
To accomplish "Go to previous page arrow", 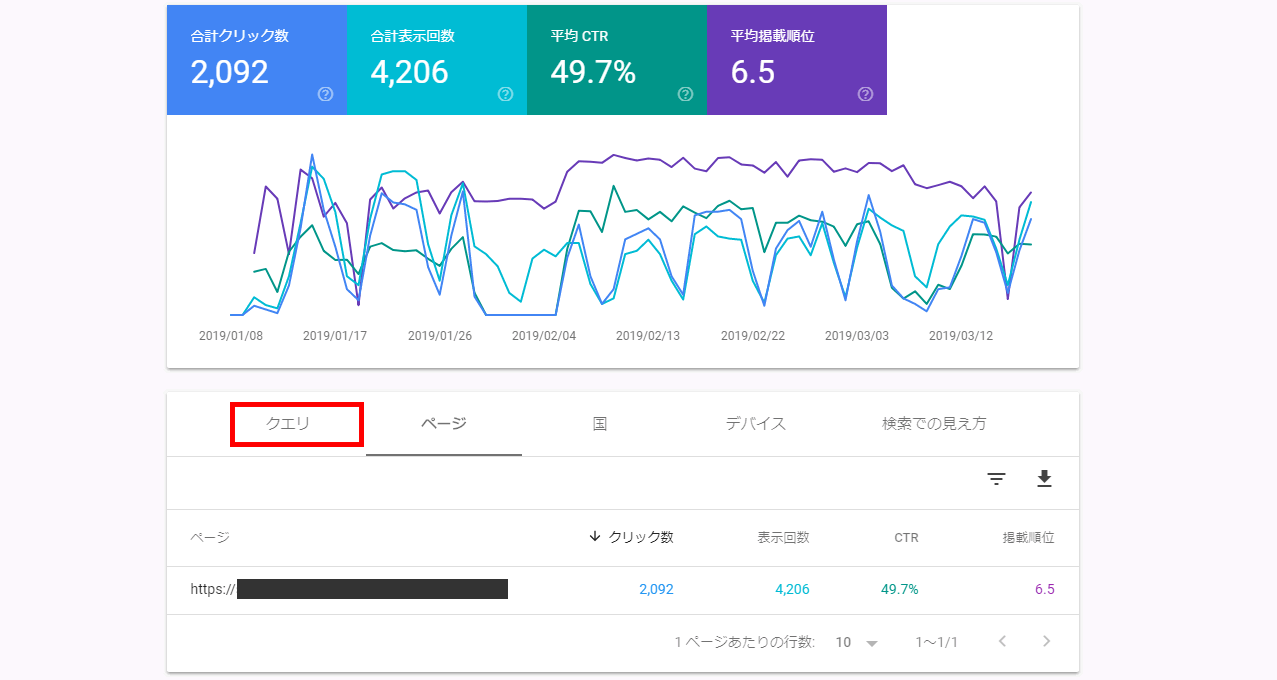I will [1002, 641].
